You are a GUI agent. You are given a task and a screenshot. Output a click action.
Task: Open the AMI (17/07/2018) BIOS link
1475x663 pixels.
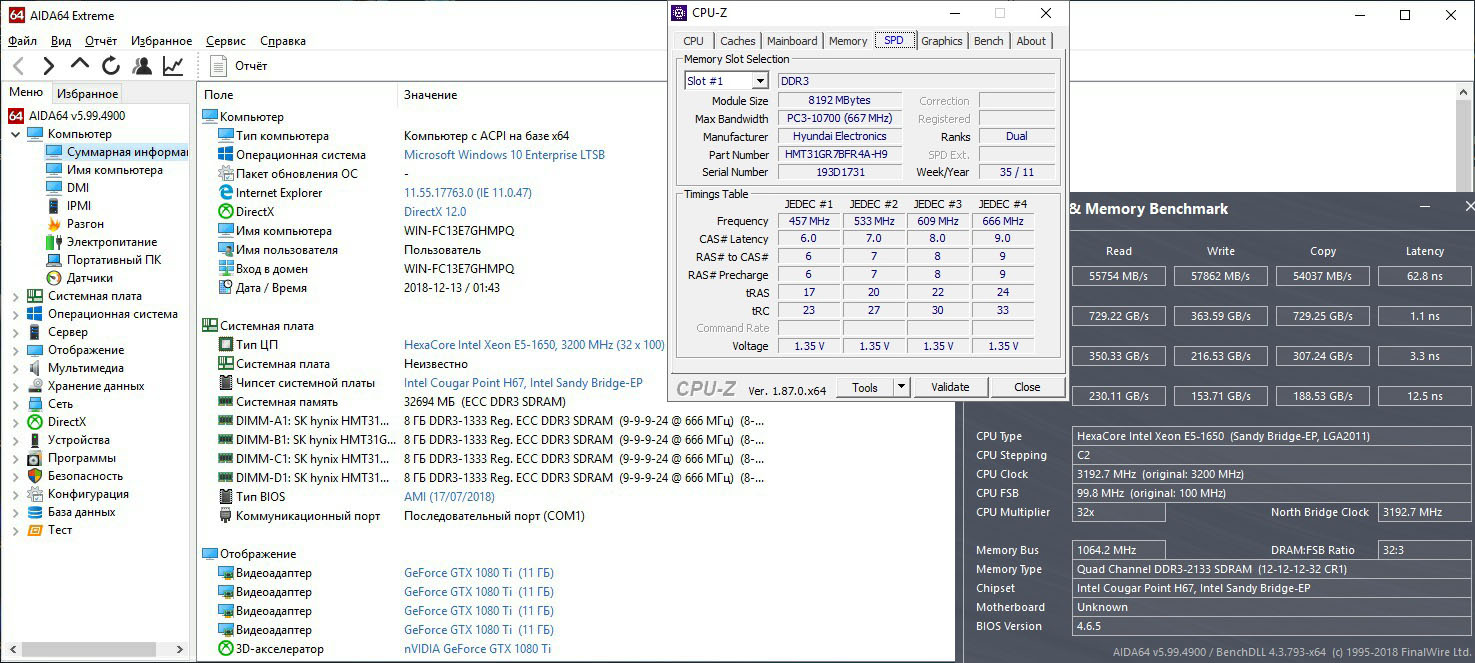click(x=449, y=497)
